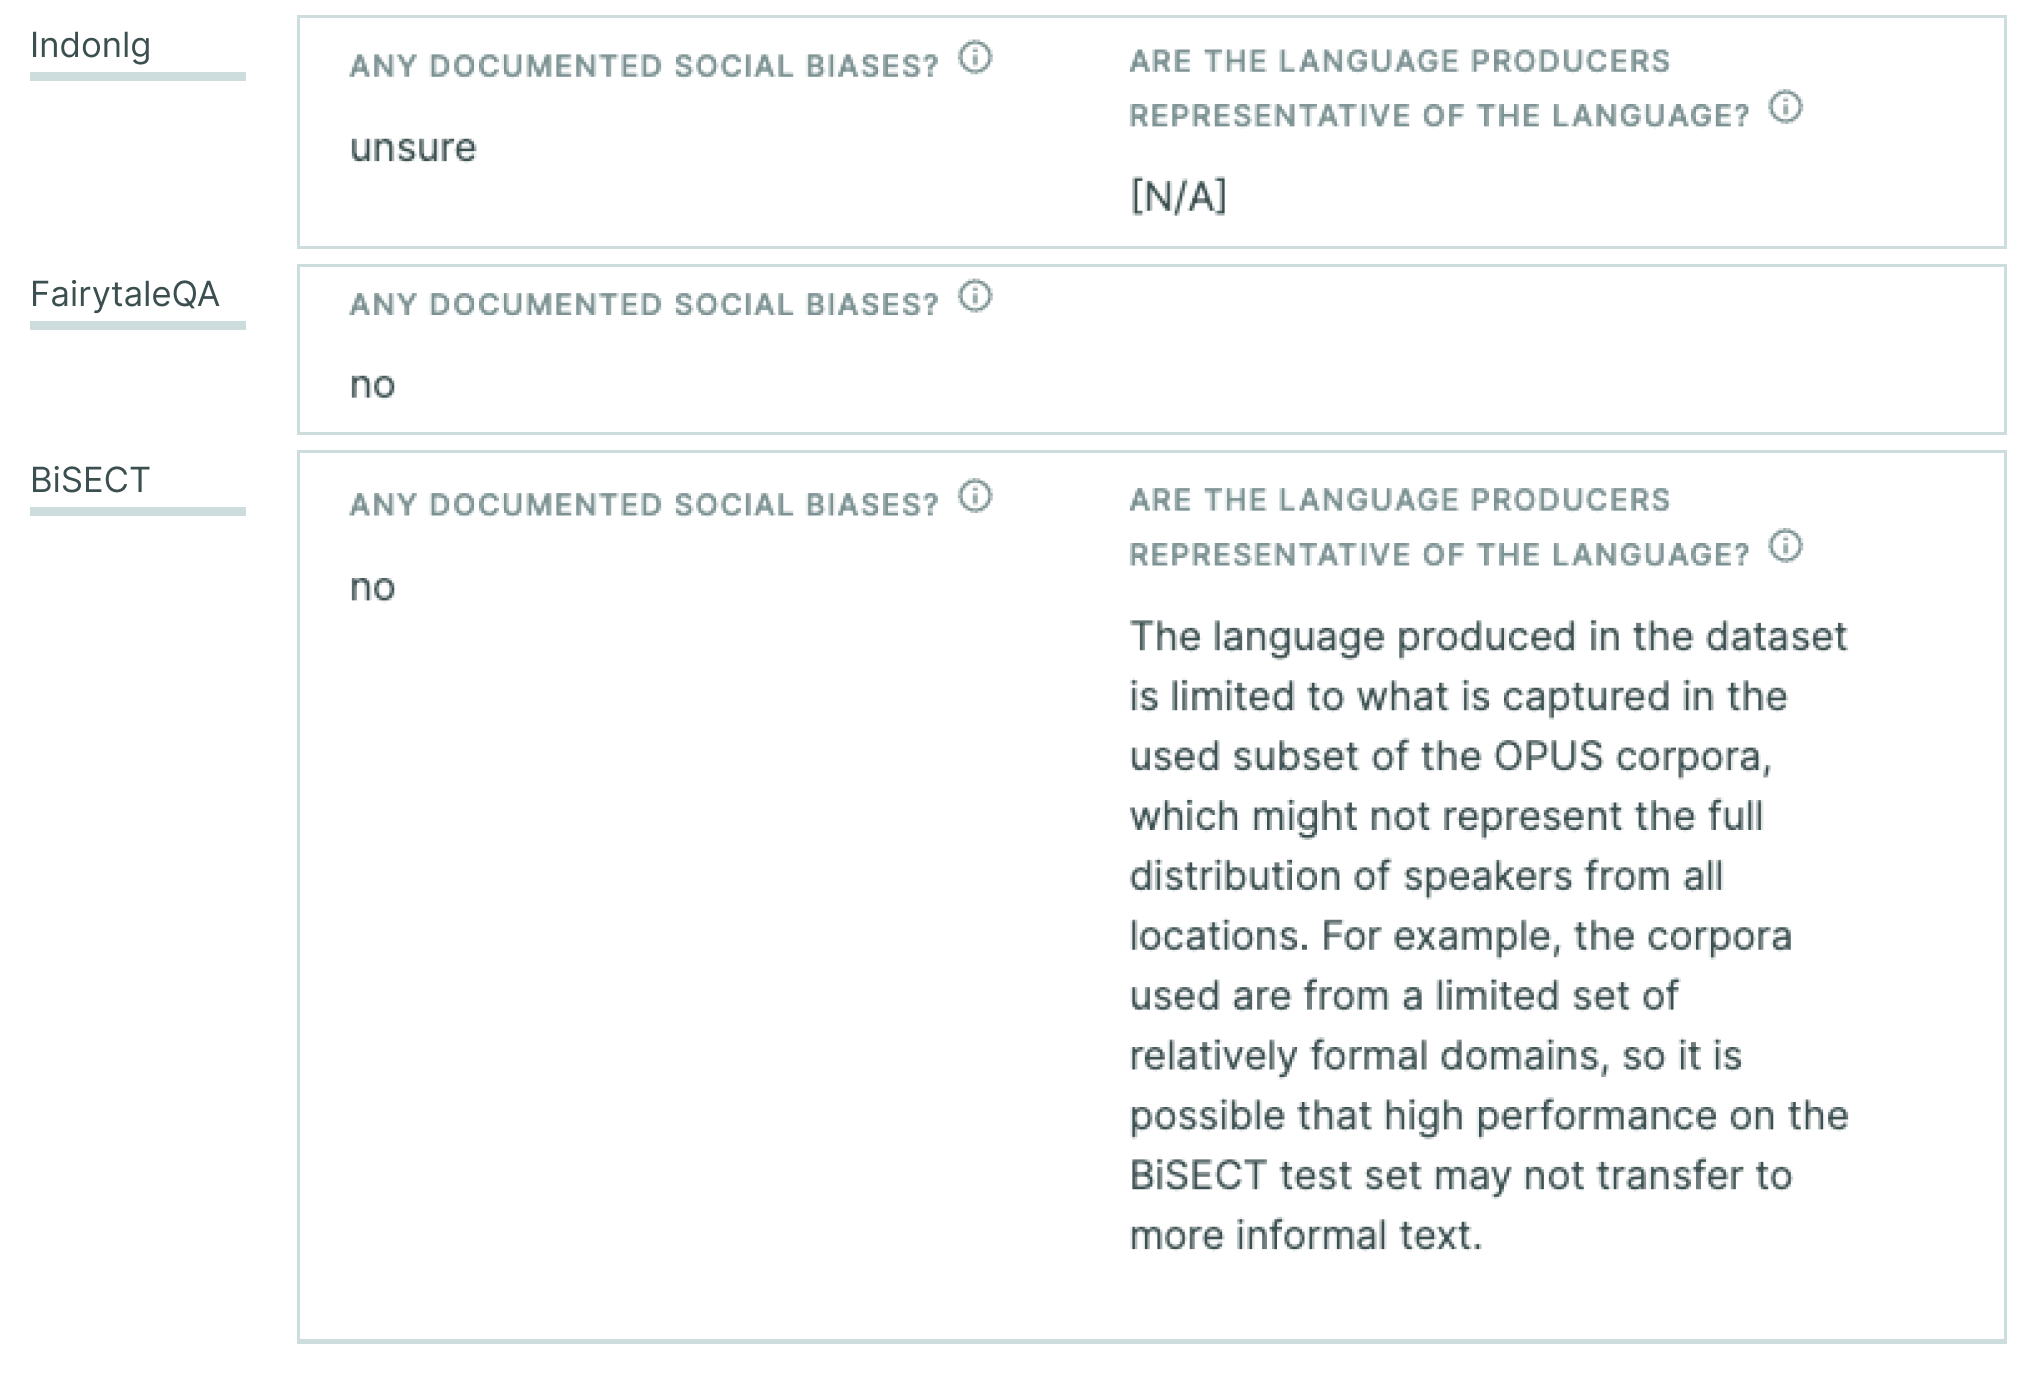Open the FairytaleQA dataset label

125,294
